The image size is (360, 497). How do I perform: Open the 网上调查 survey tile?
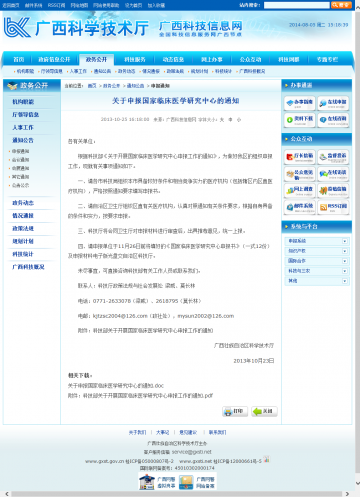click(300, 190)
